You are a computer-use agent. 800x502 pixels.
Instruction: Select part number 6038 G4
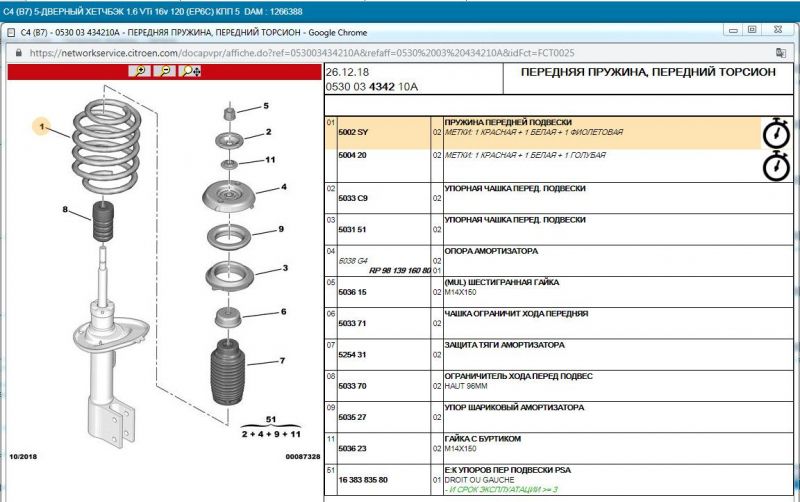[353, 260]
